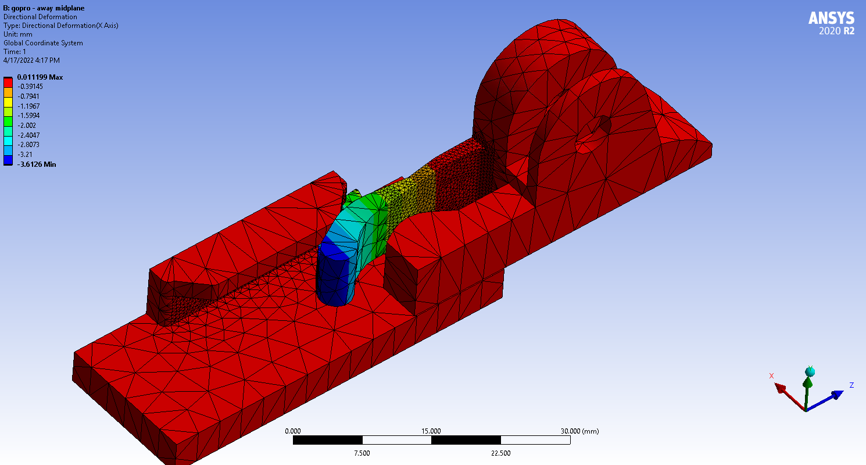The image size is (866, 465).
Task: Click ruler label 30.000 (mm)
Action: [x=579, y=431]
